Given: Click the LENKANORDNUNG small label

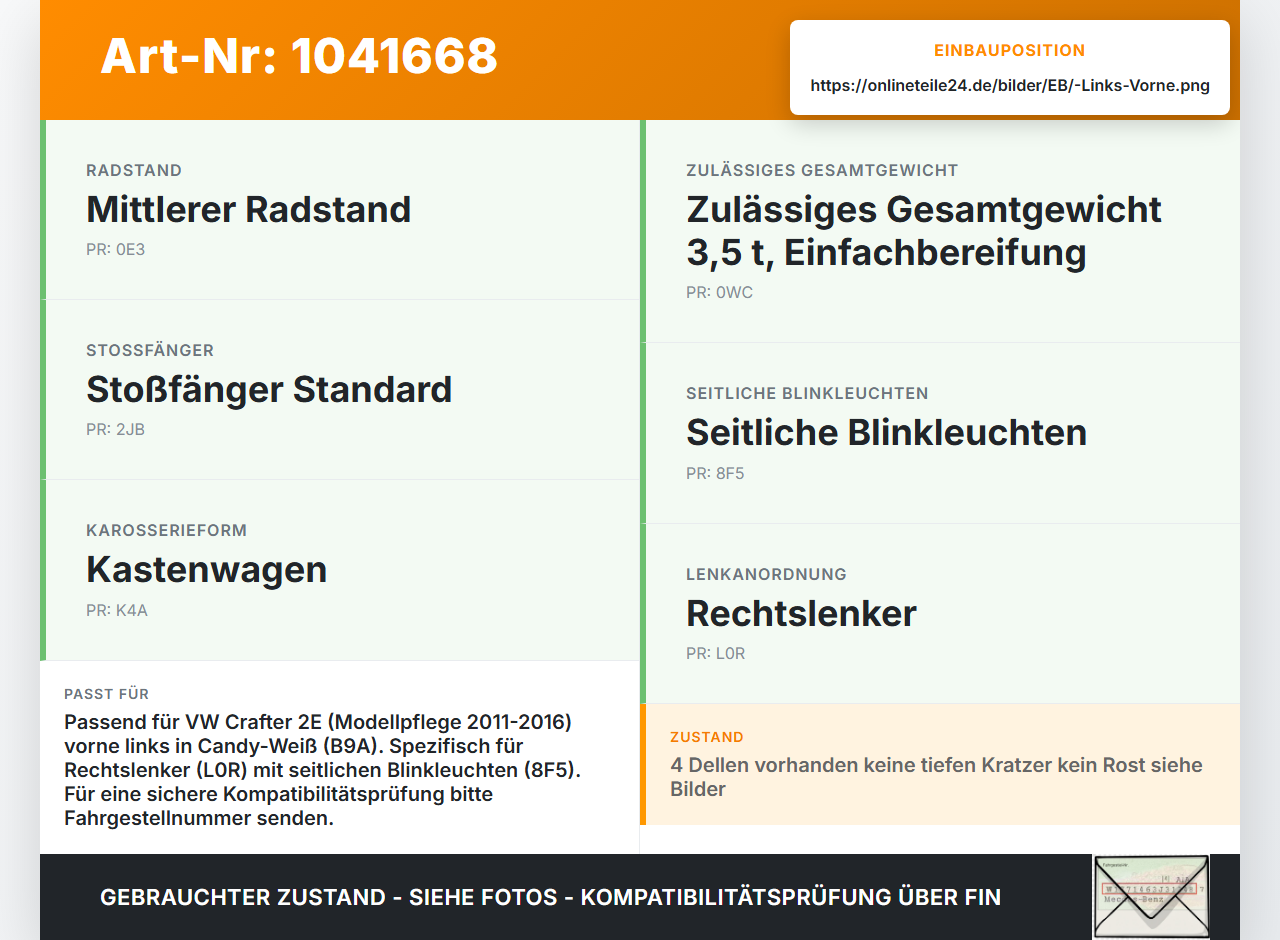Looking at the screenshot, I should [766, 574].
